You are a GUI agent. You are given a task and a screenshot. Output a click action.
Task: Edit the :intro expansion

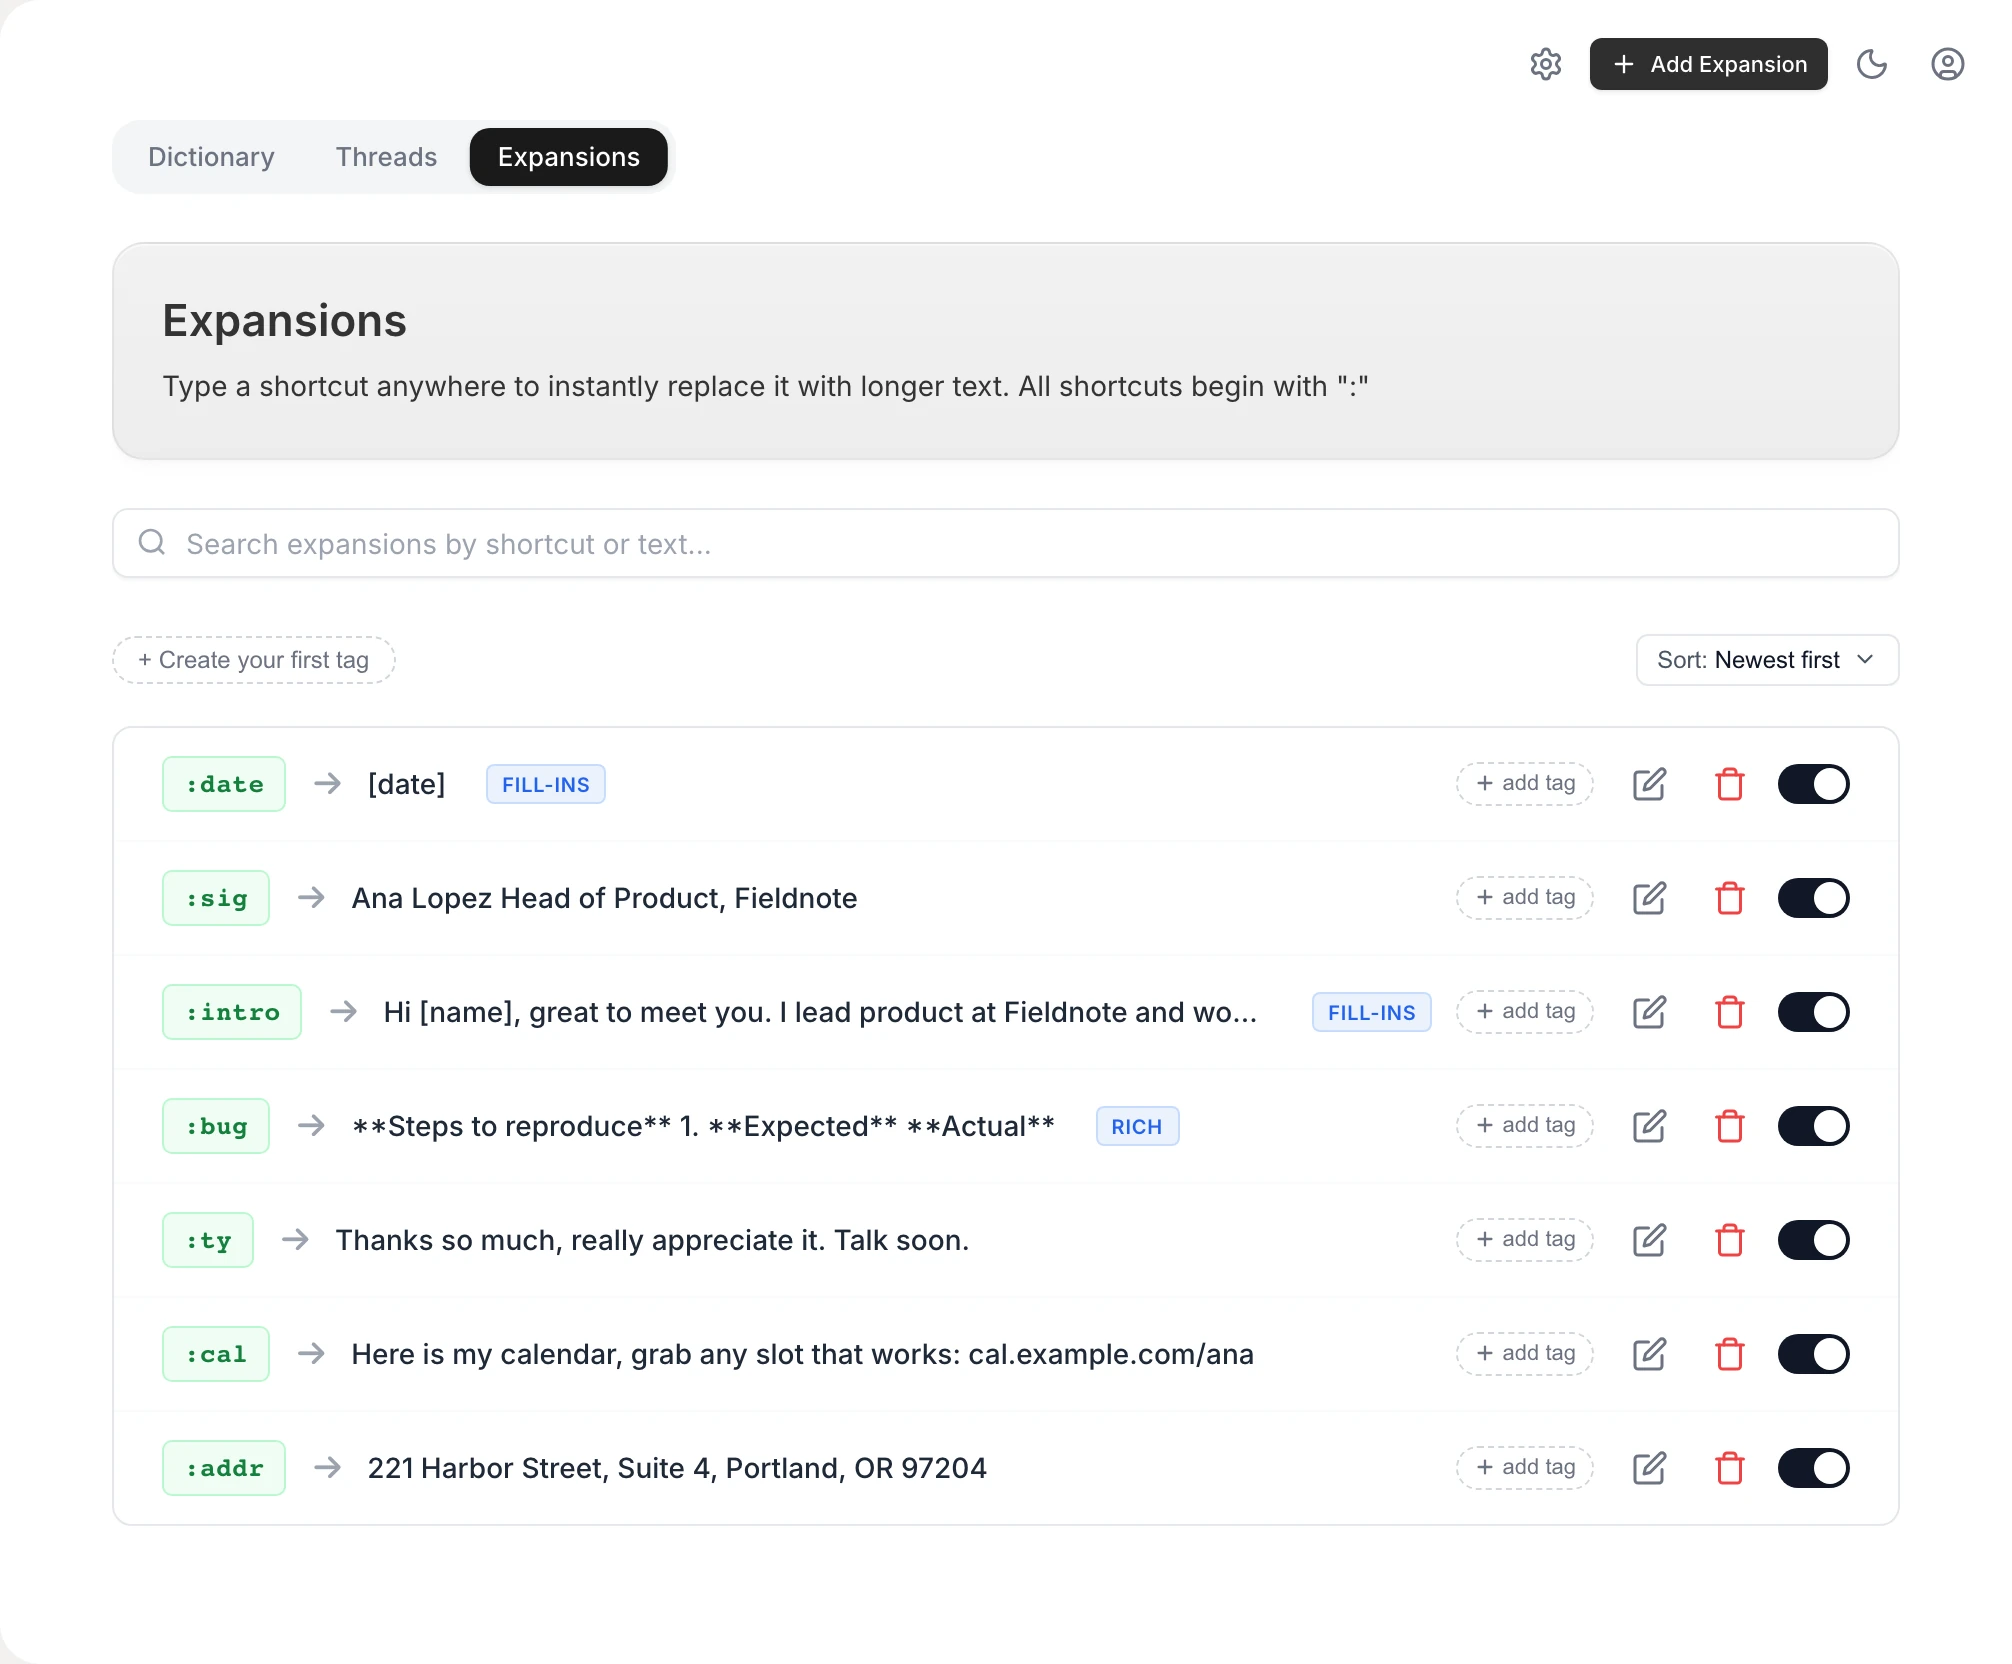pyautogui.click(x=1649, y=1012)
